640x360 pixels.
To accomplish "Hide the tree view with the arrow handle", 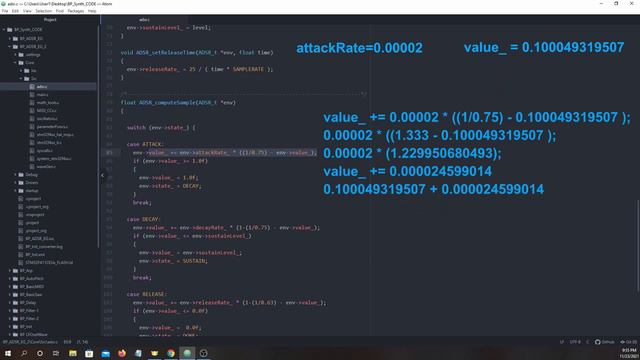I will 102,176.
